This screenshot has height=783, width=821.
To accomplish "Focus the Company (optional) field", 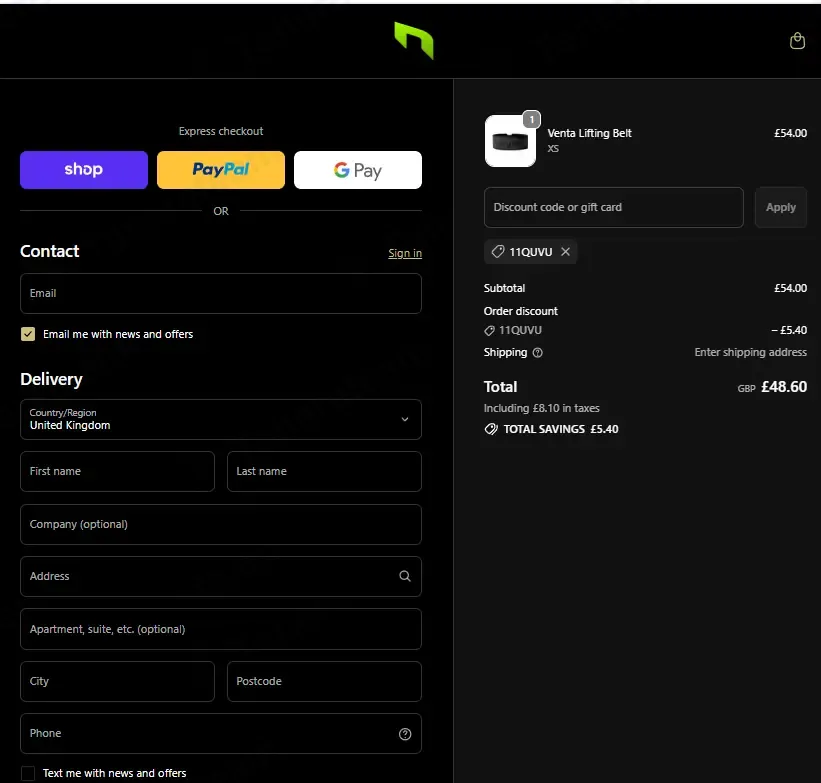I will (221, 524).
